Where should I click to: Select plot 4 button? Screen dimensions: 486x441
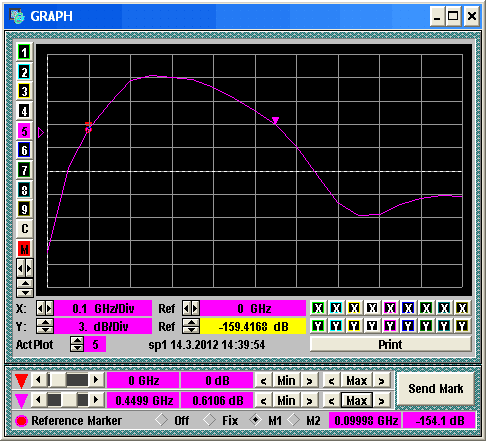(x=24, y=111)
